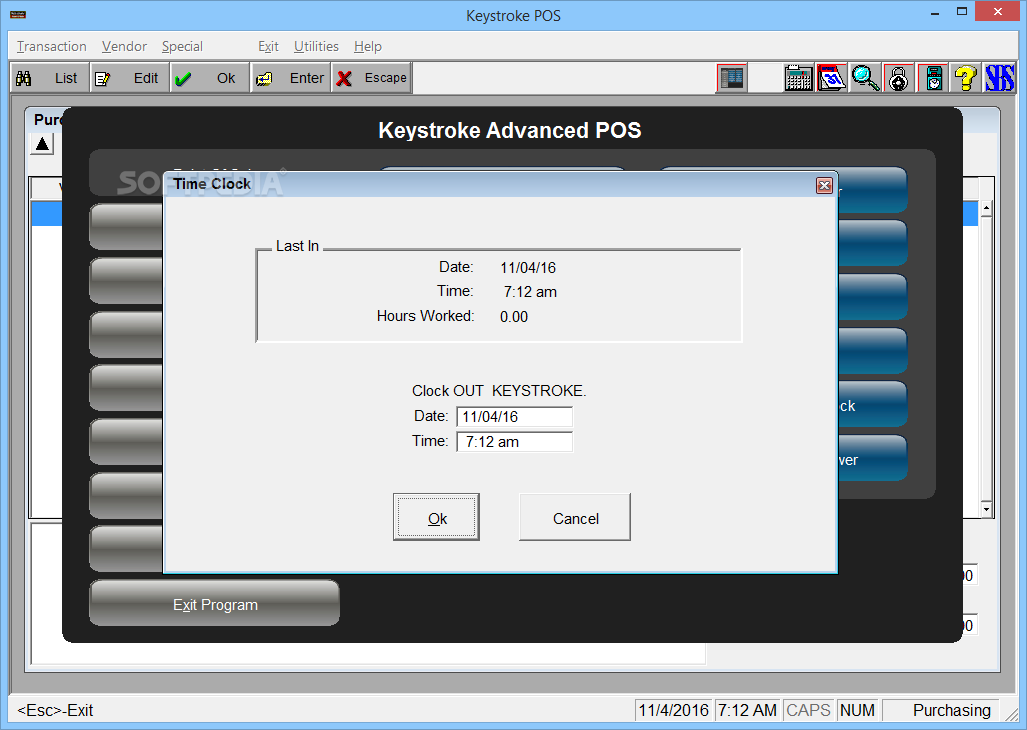This screenshot has height=730, width=1027.
Task: Open the menu screen panel icon
Action: tap(731, 79)
